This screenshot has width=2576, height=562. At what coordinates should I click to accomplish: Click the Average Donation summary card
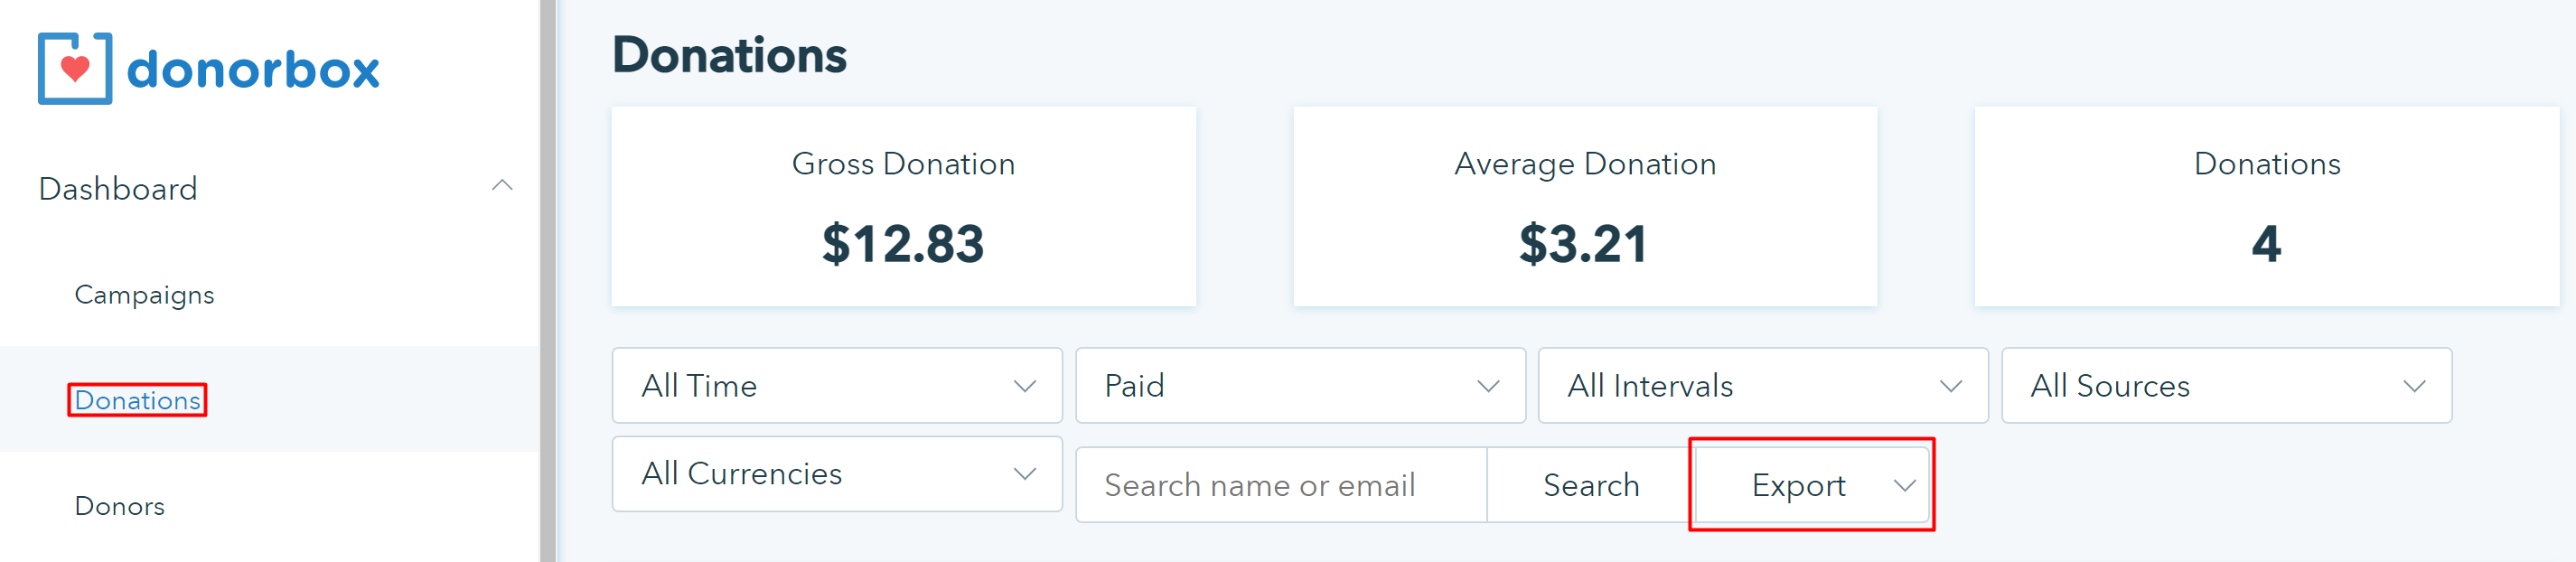coord(1584,207)
